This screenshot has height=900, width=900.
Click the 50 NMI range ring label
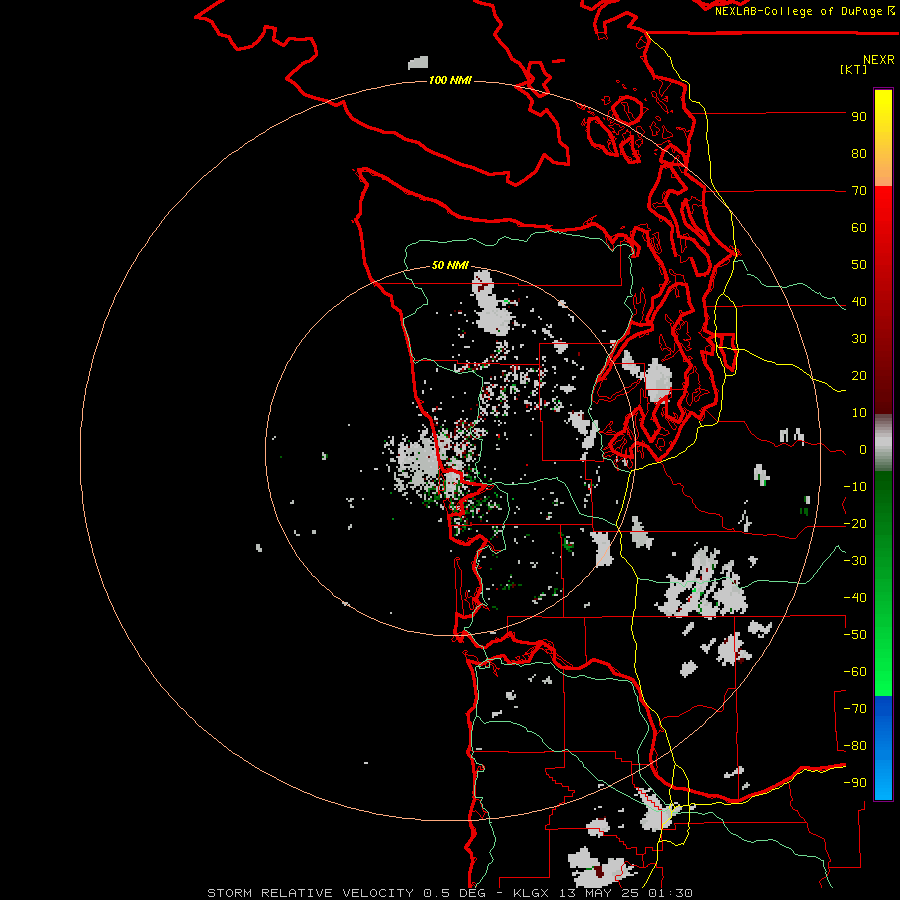tap(450, 265)
